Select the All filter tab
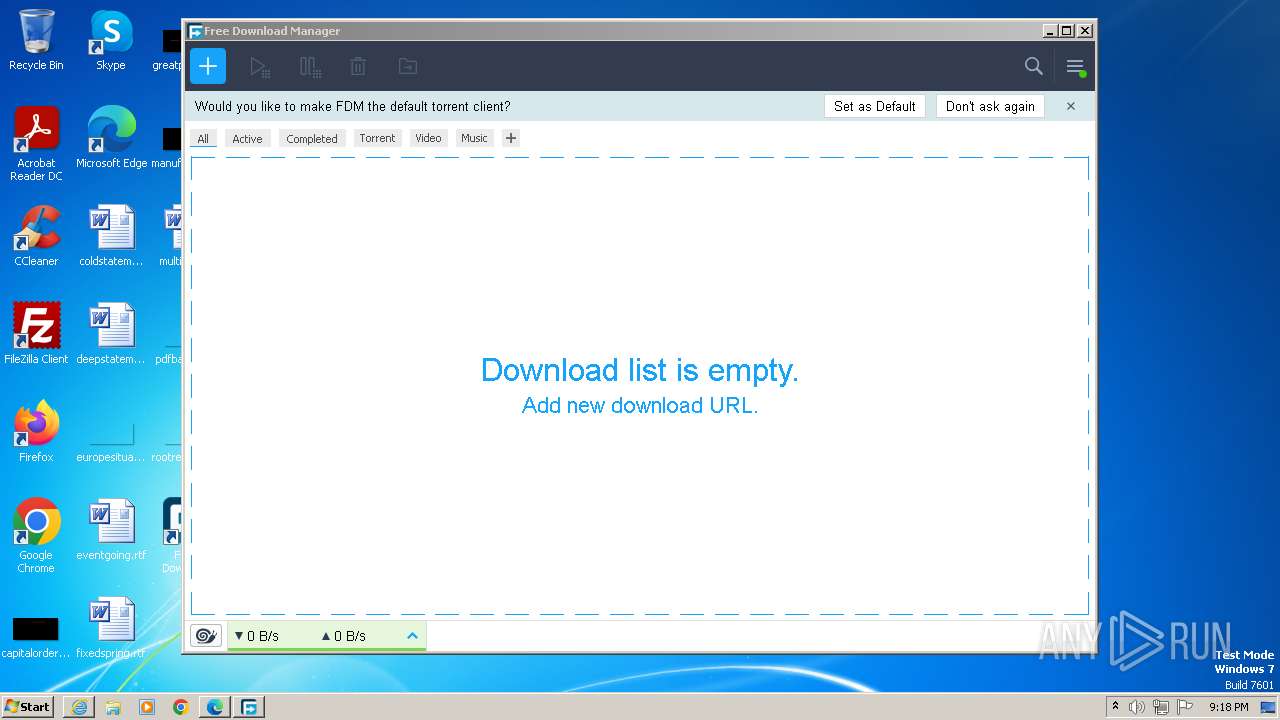The height and width of the screenshot is (720, 1280). click(x=203, y=139)
